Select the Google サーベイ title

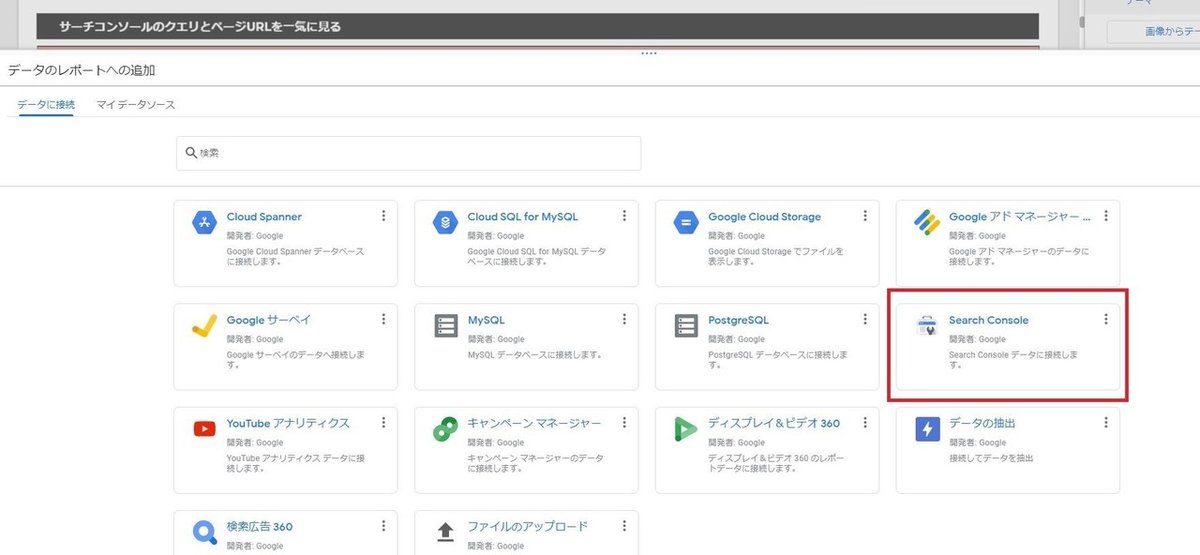pos(269,320)
